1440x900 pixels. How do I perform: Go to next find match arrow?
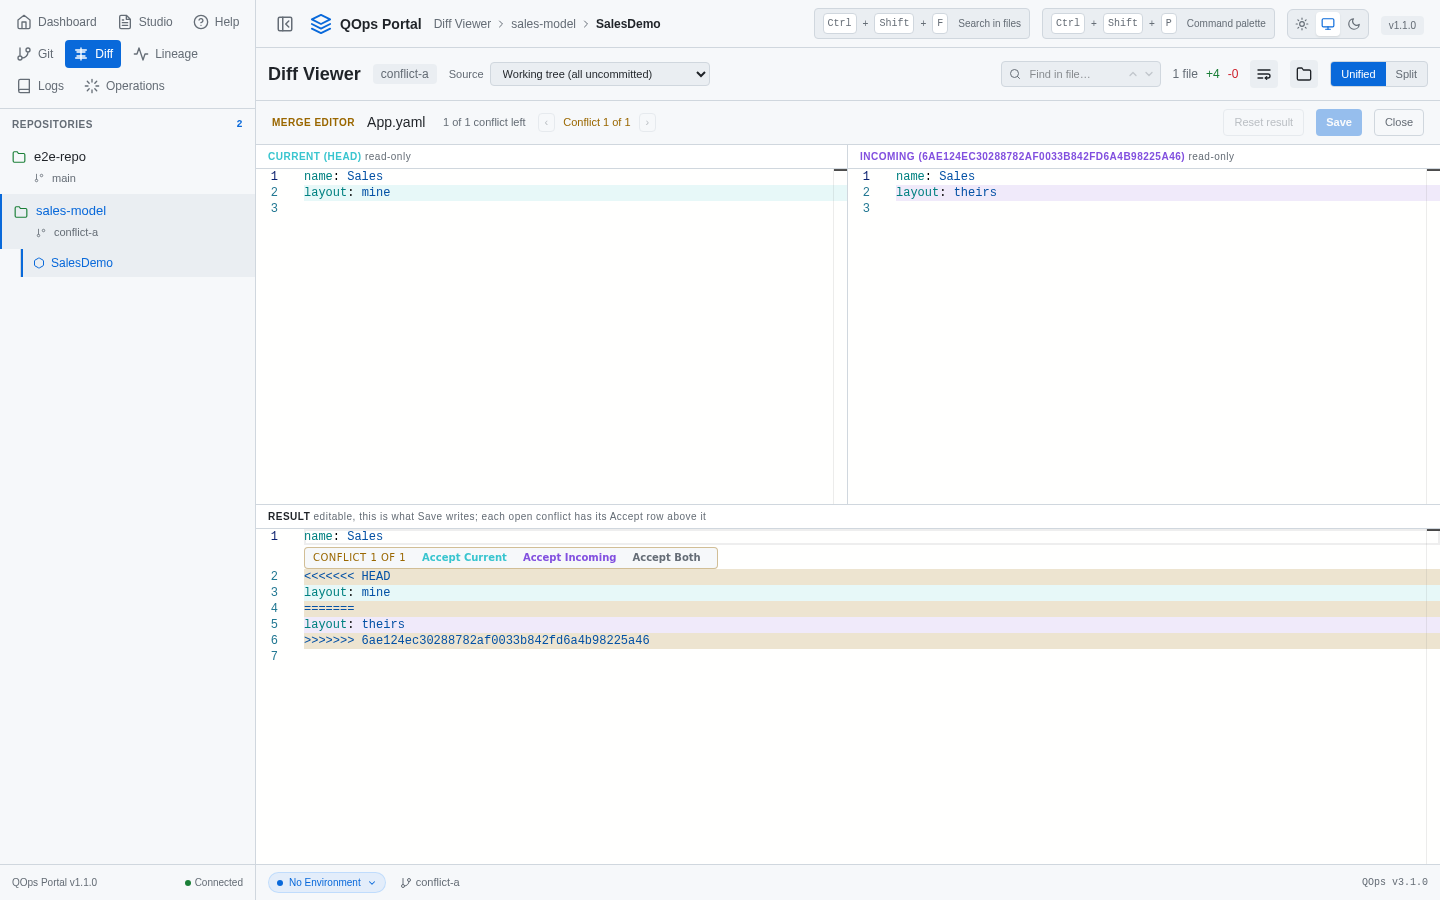pyautogui.click(x=1149, y=74)
